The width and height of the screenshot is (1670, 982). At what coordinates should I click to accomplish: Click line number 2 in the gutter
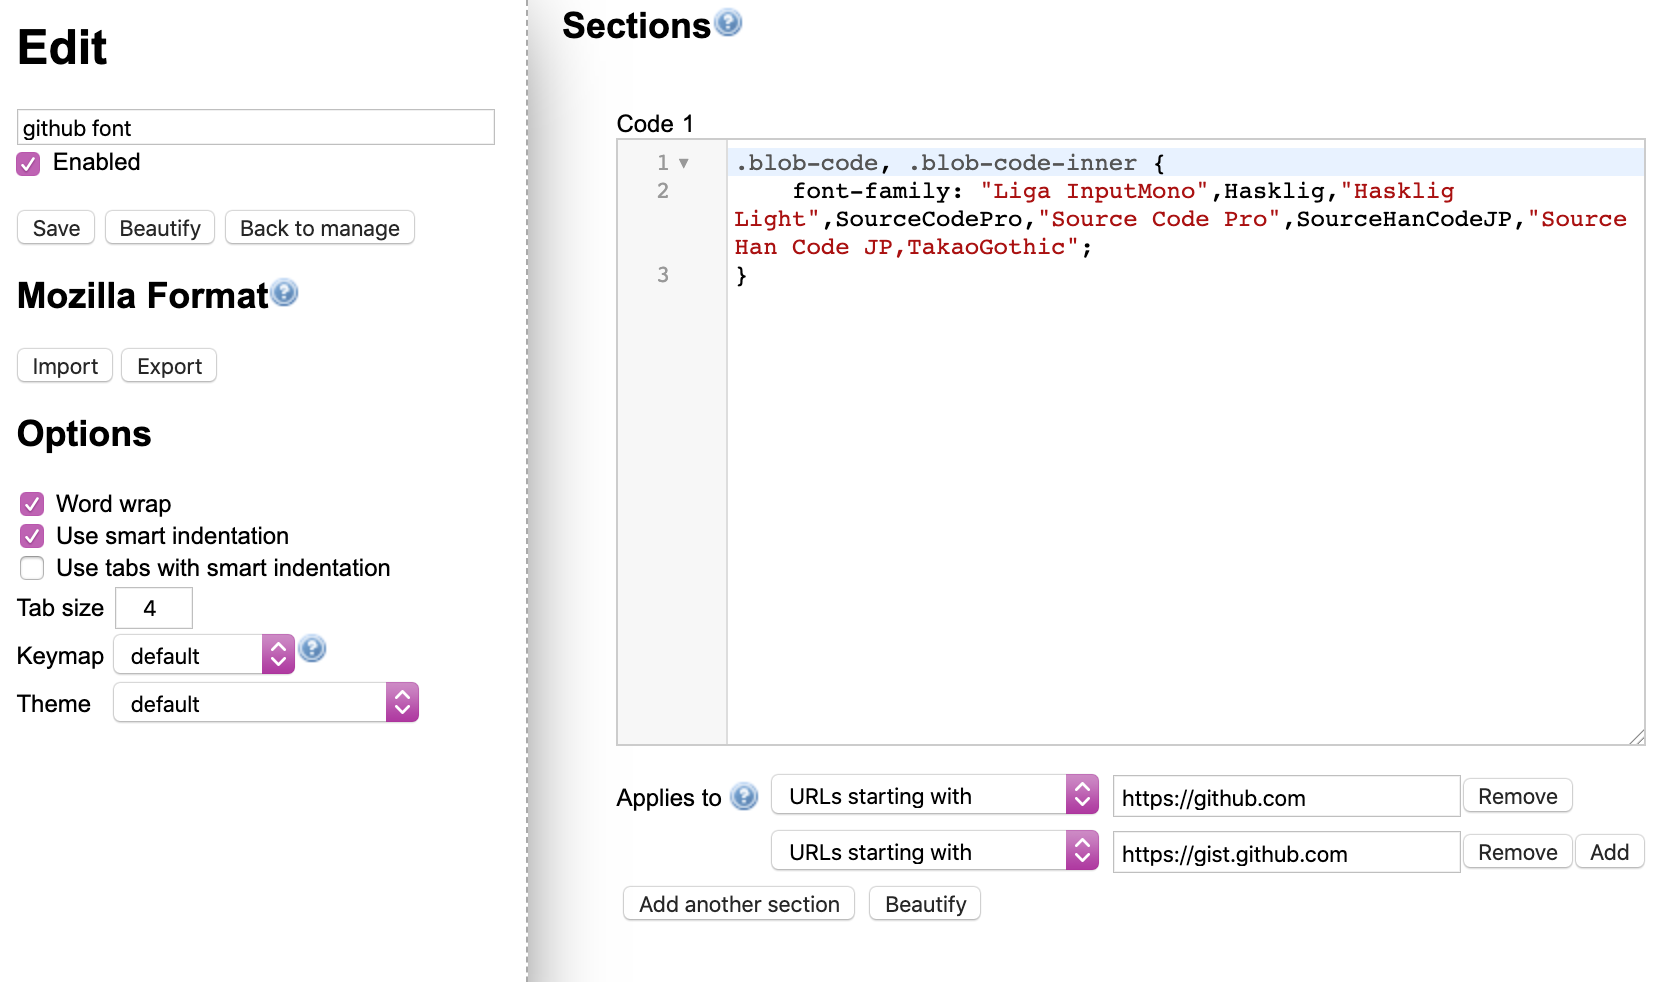[x=663, y=191]
